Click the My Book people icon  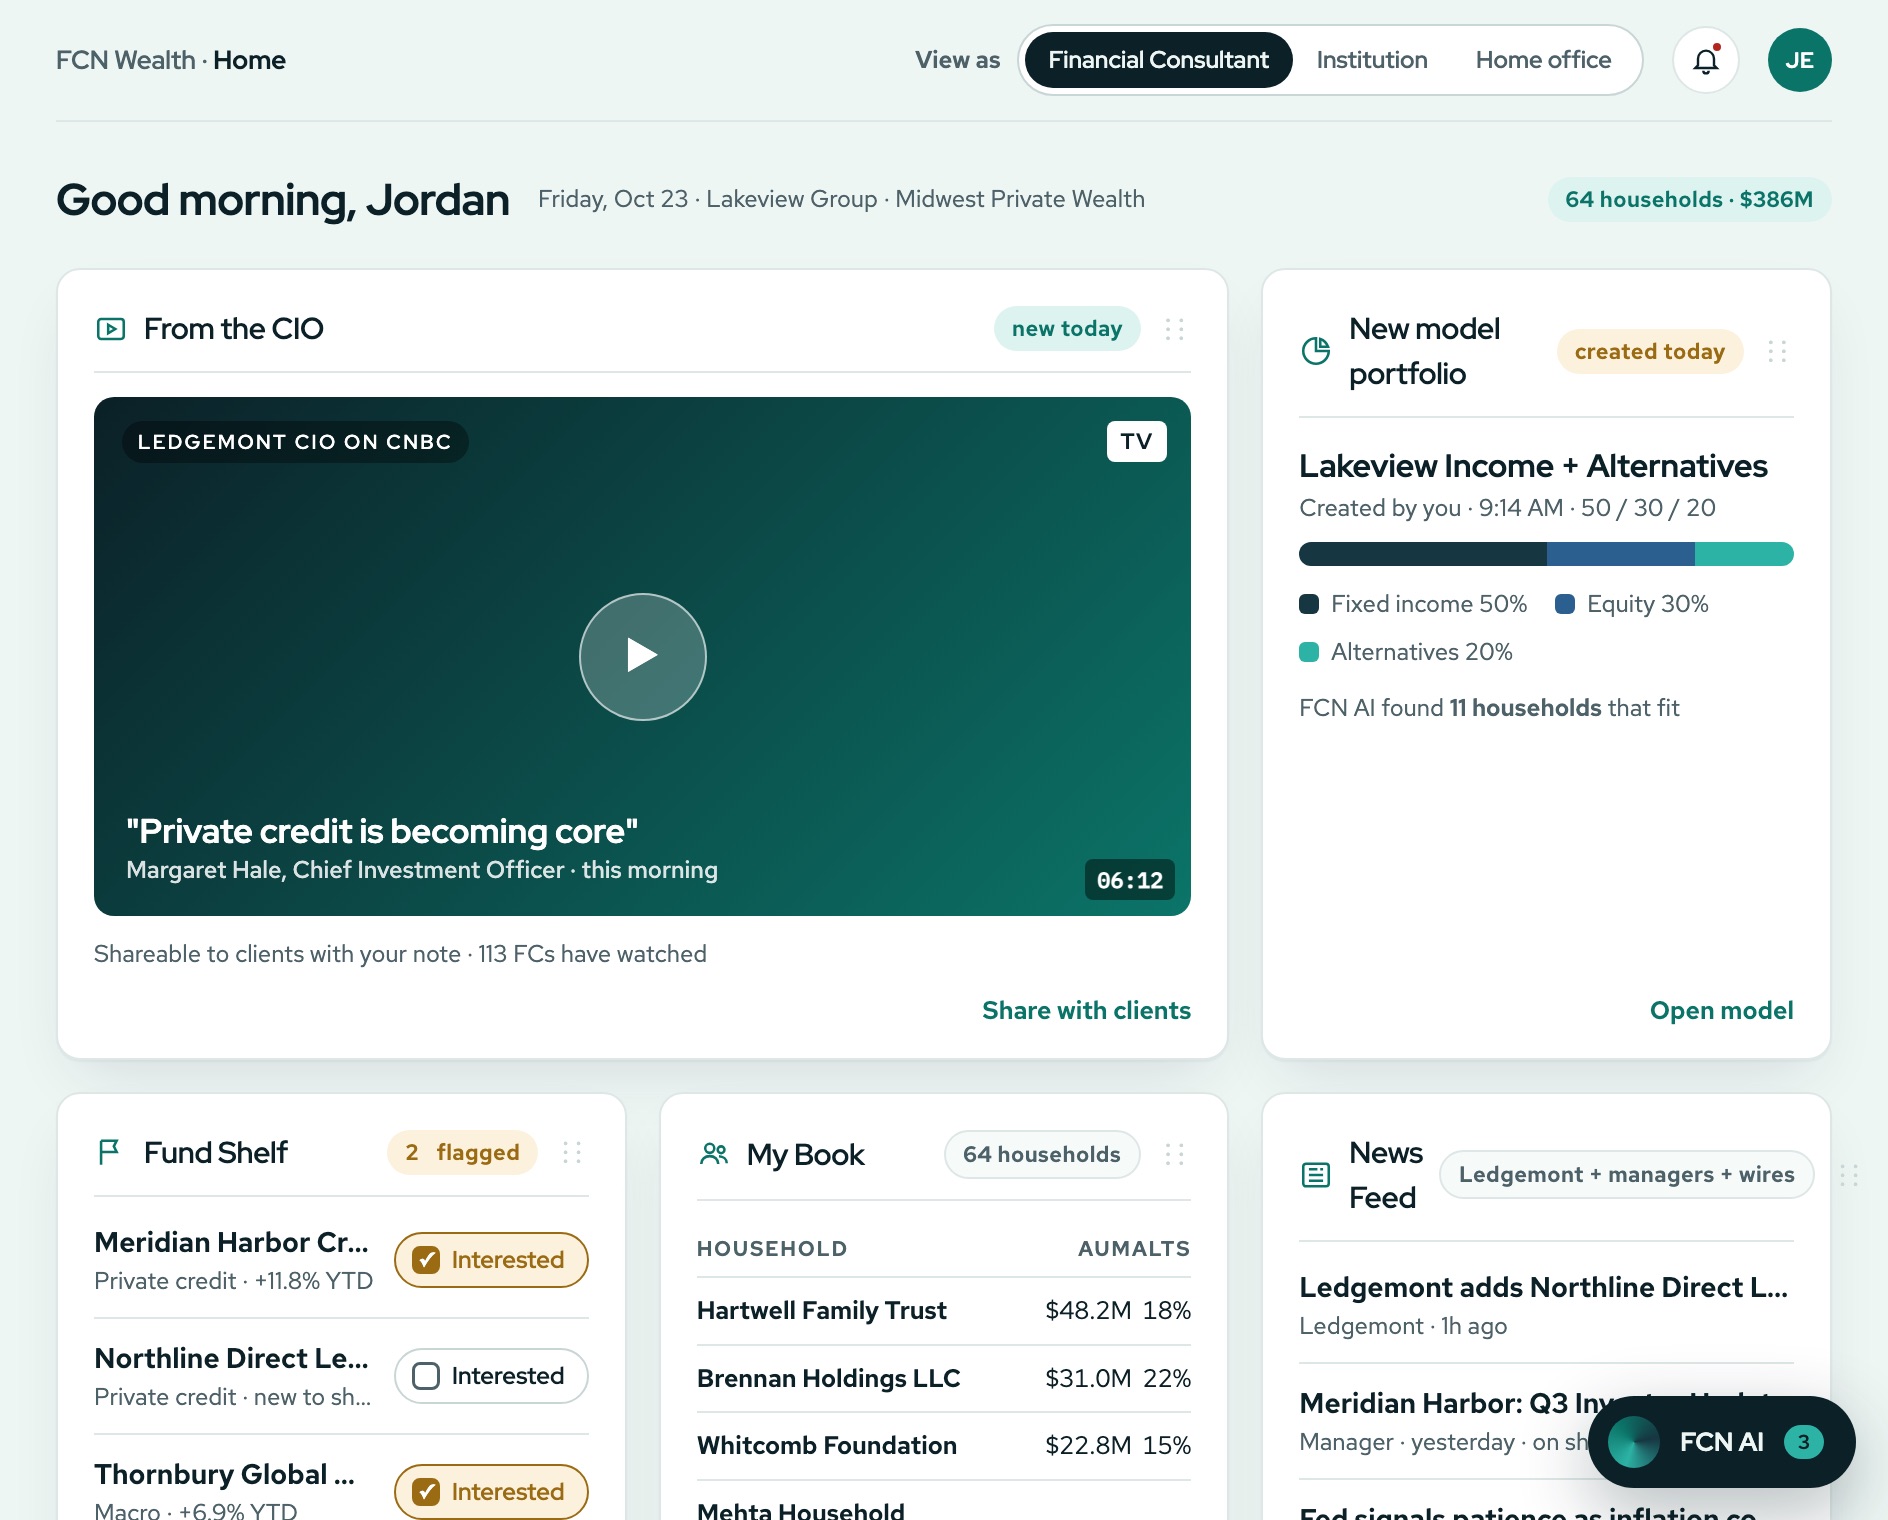(714, 1154)
